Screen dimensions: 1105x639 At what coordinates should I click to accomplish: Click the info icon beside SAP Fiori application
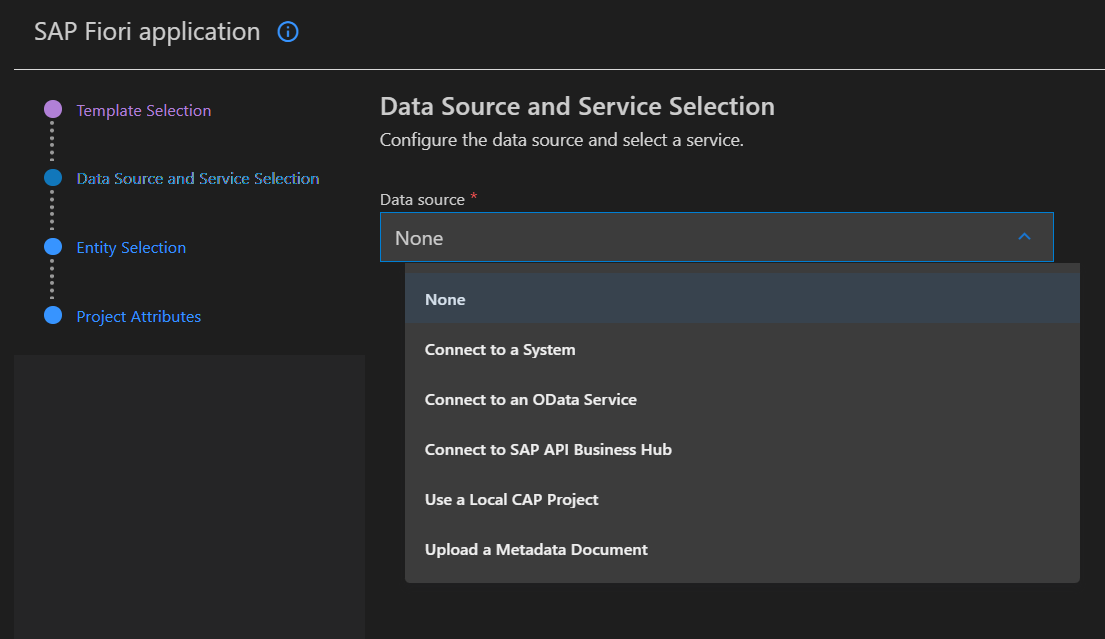point(288,32)
